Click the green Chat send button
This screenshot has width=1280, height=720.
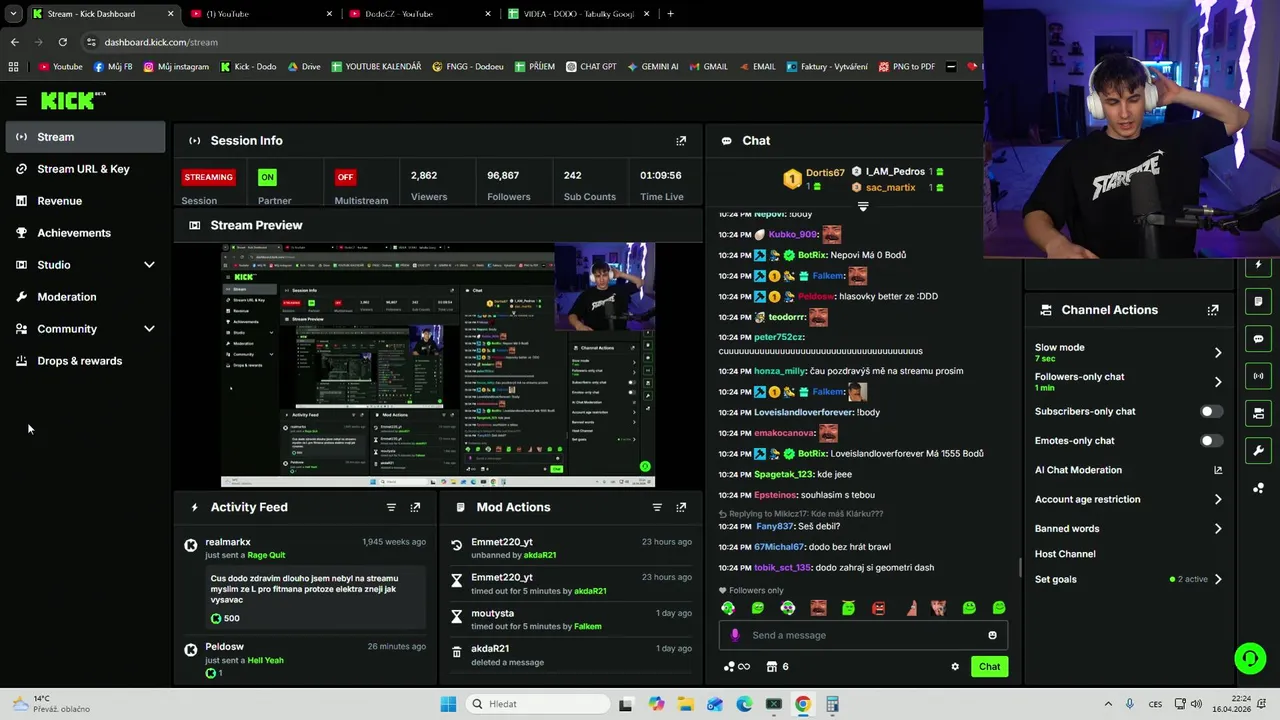click(989, 667)
